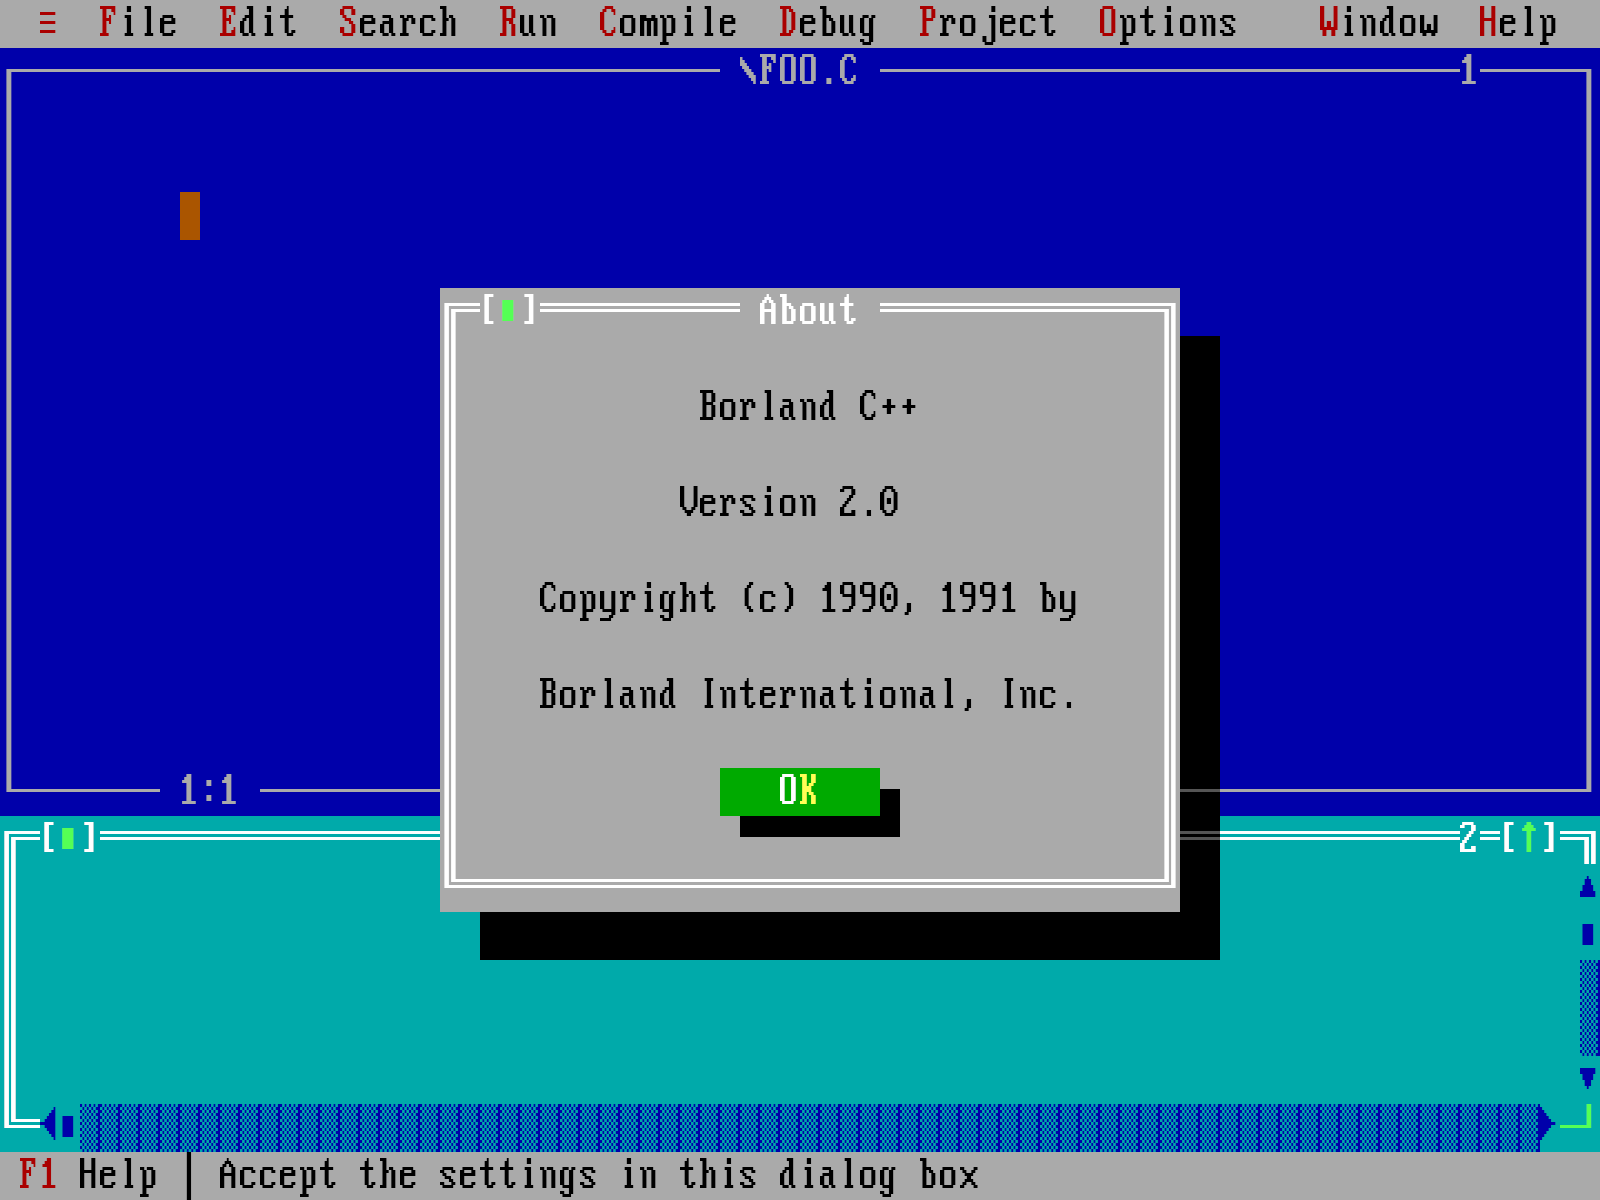This screenshot has width=1600, height=1200.
Task: Click the horizontal scrollbar track
Action: pyautogui.click(x=800, y=1125)
